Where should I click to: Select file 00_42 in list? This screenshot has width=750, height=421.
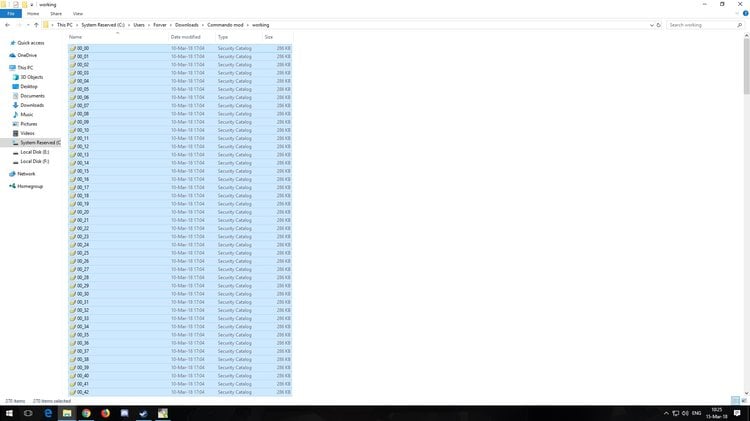(180, 392)
